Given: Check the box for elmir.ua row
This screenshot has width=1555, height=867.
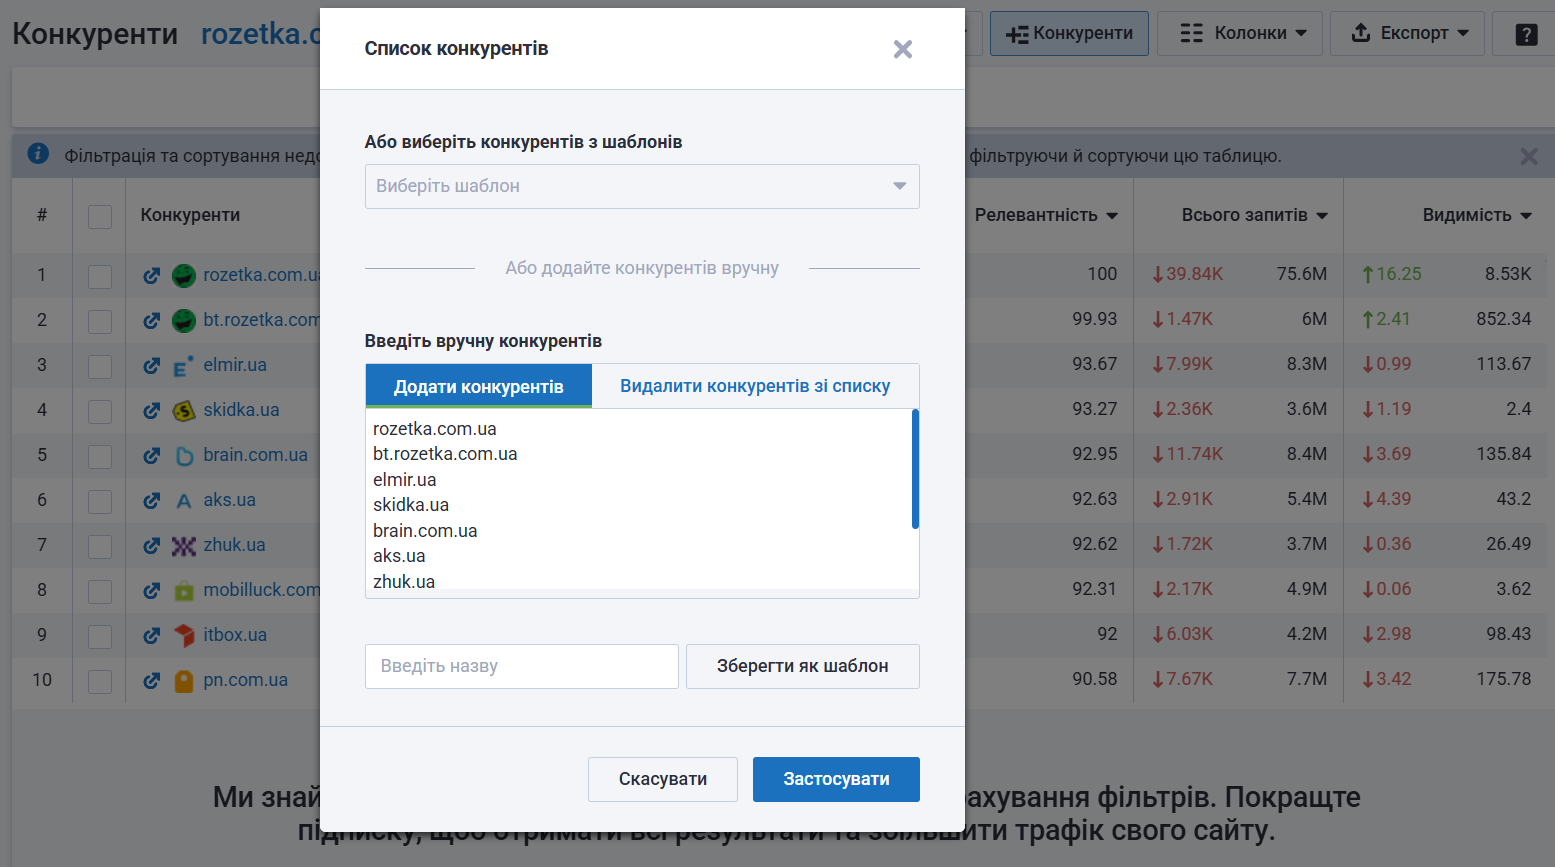Looking at the screenshot, I should click(x=100, y=366).
